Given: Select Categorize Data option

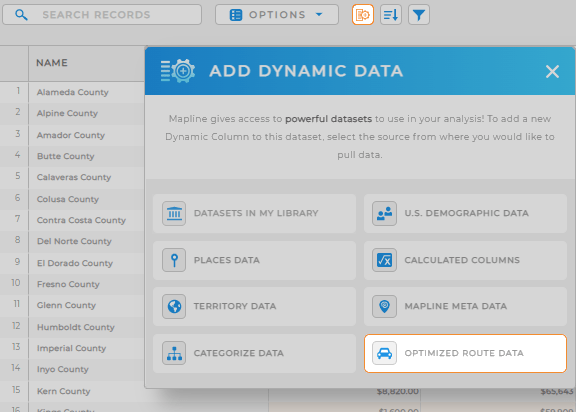Looking at the screenshot, I should (254, 353).
